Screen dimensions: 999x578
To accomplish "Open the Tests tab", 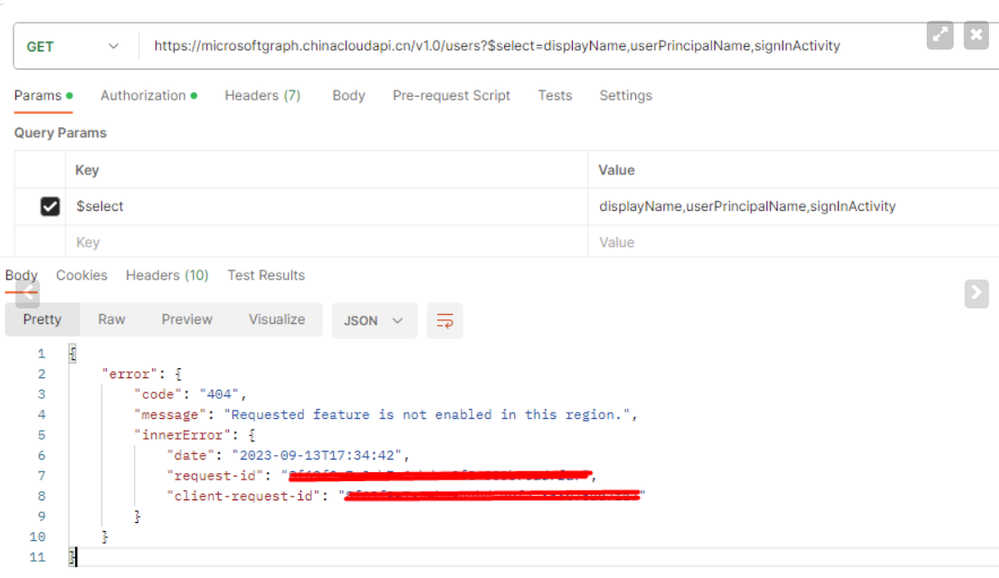I will coord(555,96).
